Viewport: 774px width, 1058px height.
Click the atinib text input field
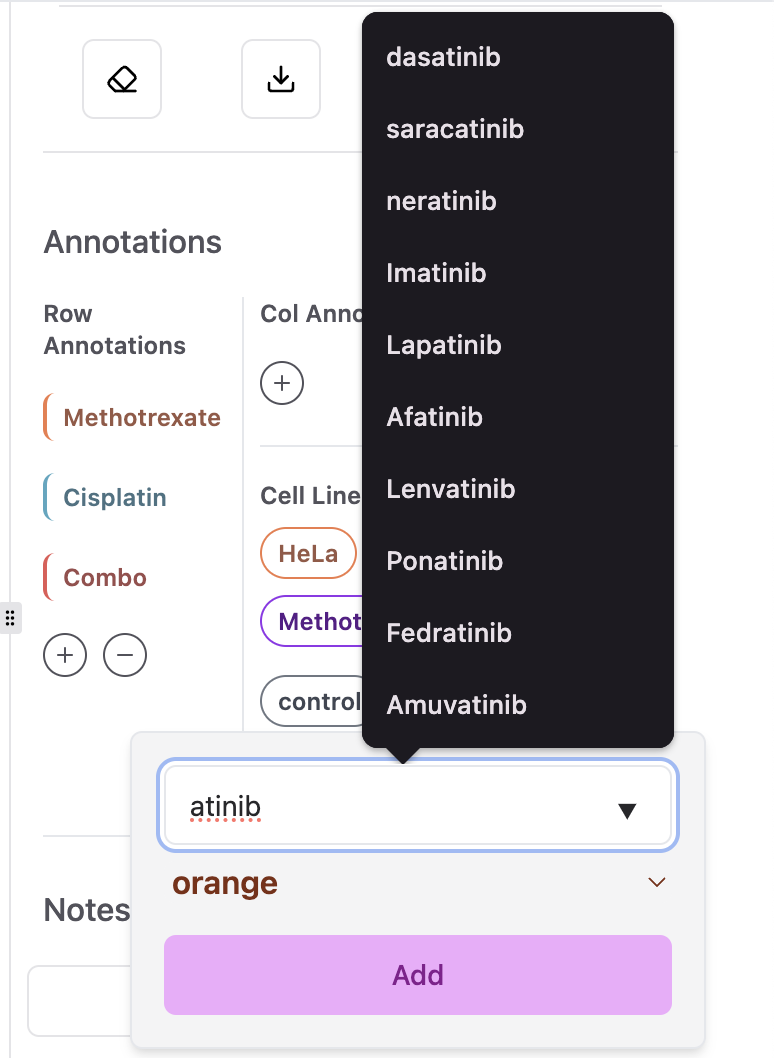point(390,807)
